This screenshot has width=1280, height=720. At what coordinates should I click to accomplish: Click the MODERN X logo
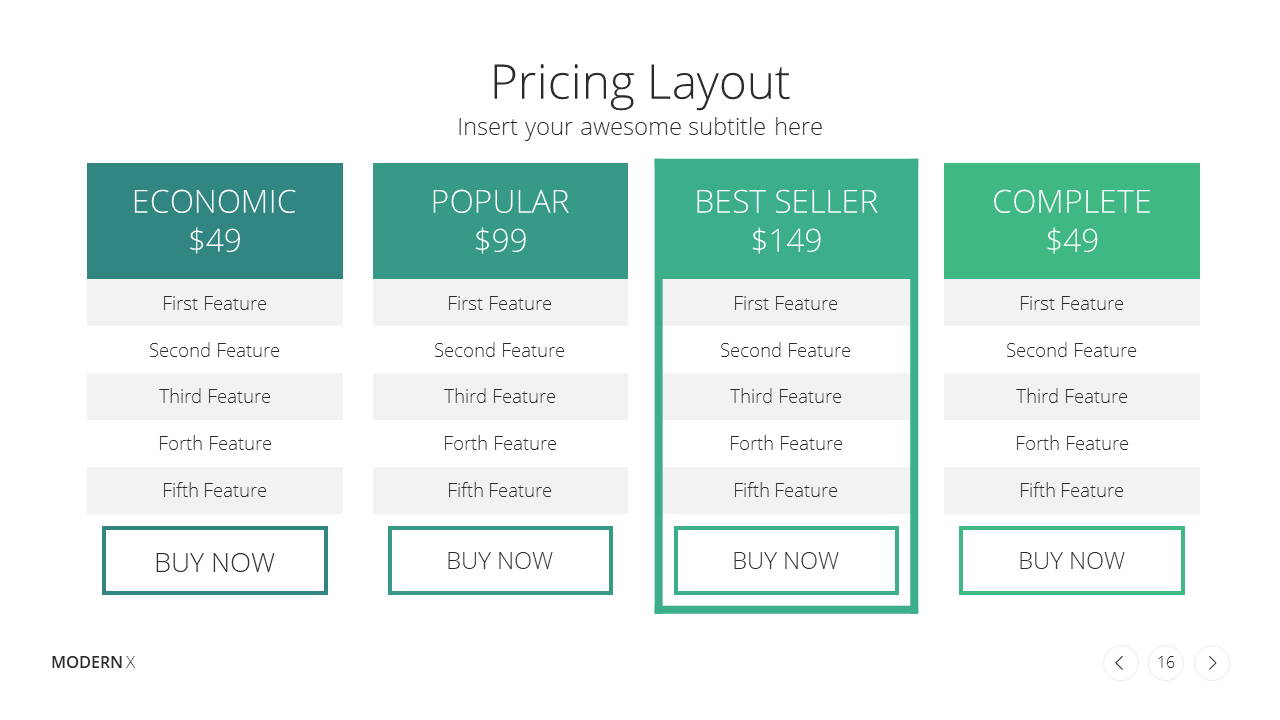point(93,662)
